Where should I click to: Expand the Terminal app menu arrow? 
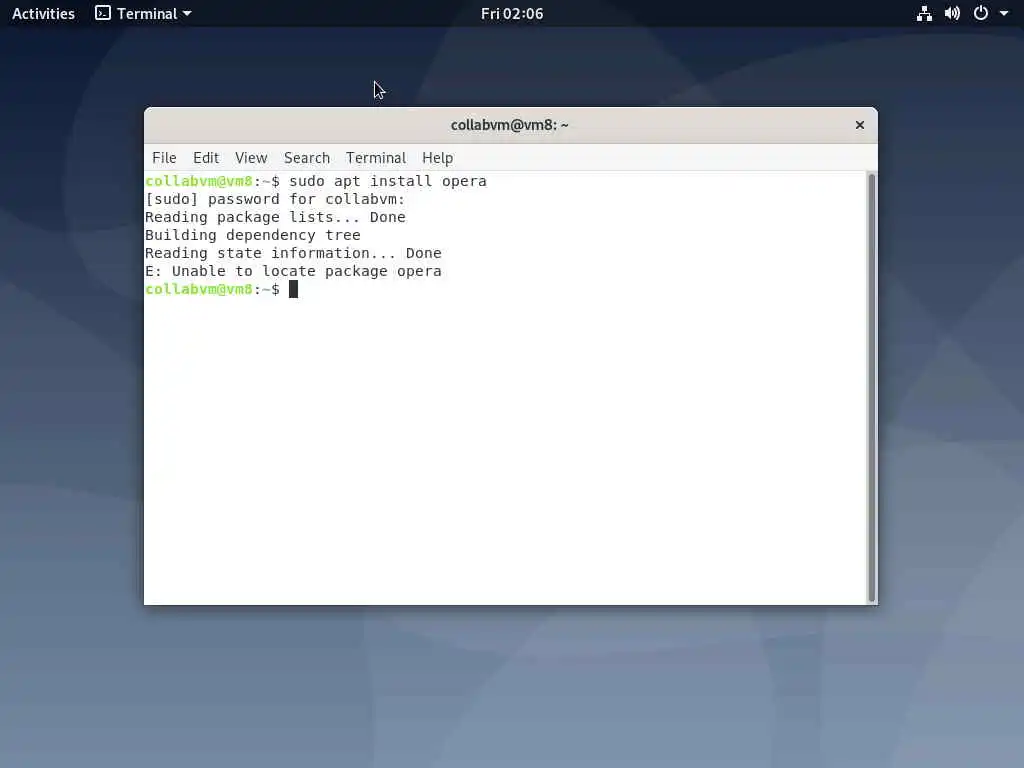click(187, 13)
